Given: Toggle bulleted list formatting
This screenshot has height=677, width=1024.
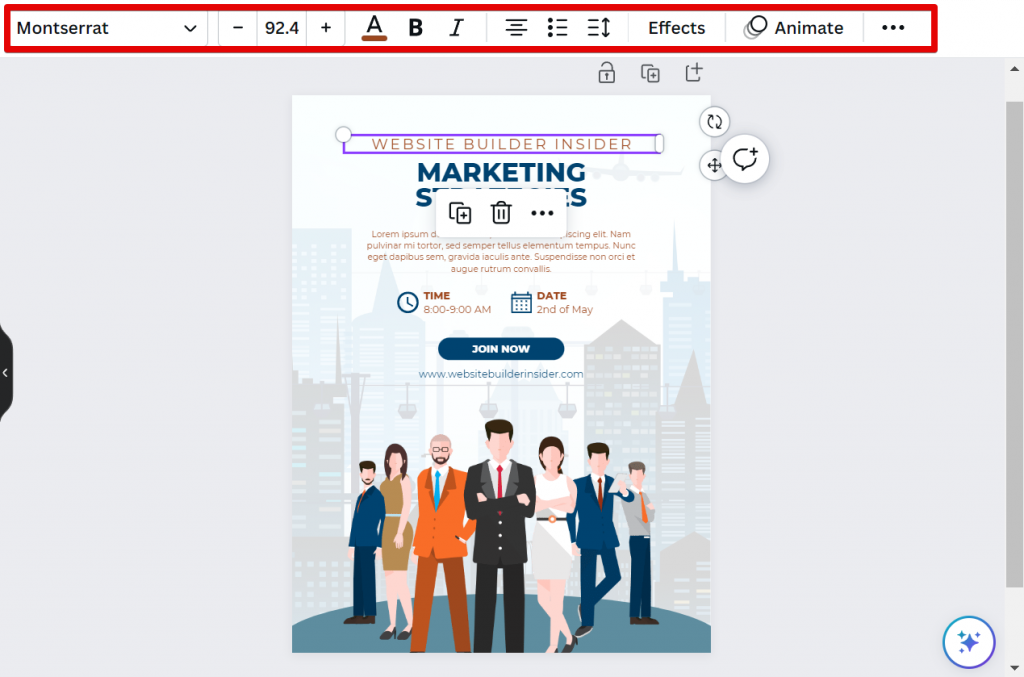Looking at the screenshot, I should click(557, 28).
